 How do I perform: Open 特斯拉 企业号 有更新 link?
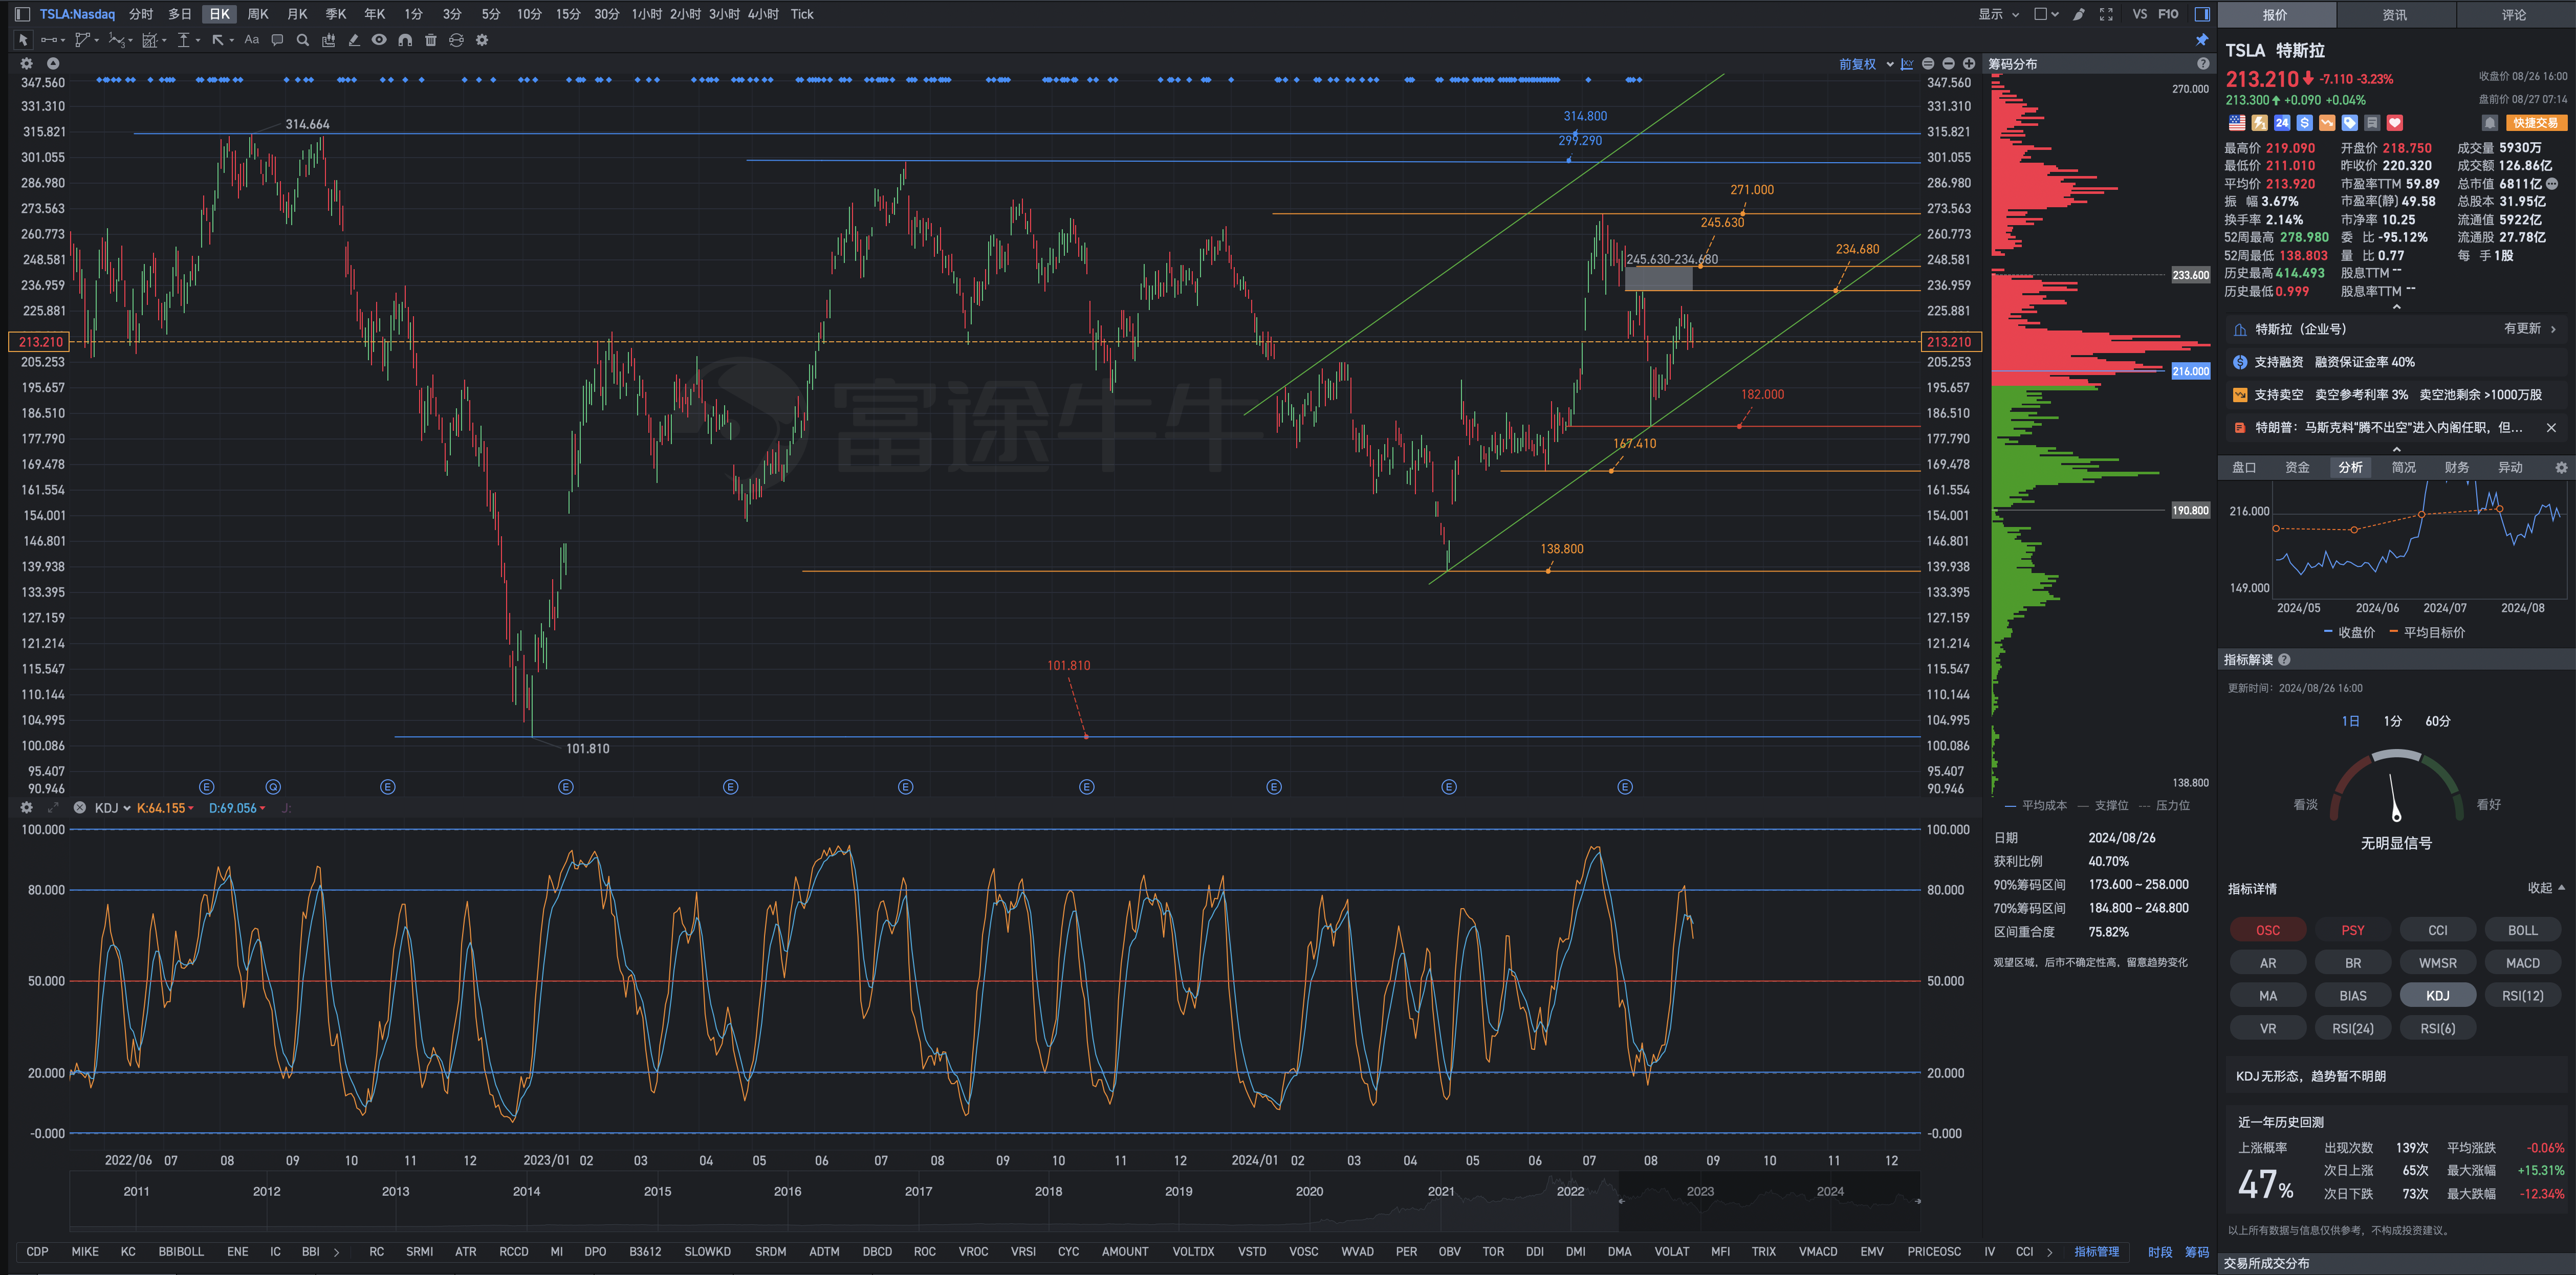(x=2530, y=329)
